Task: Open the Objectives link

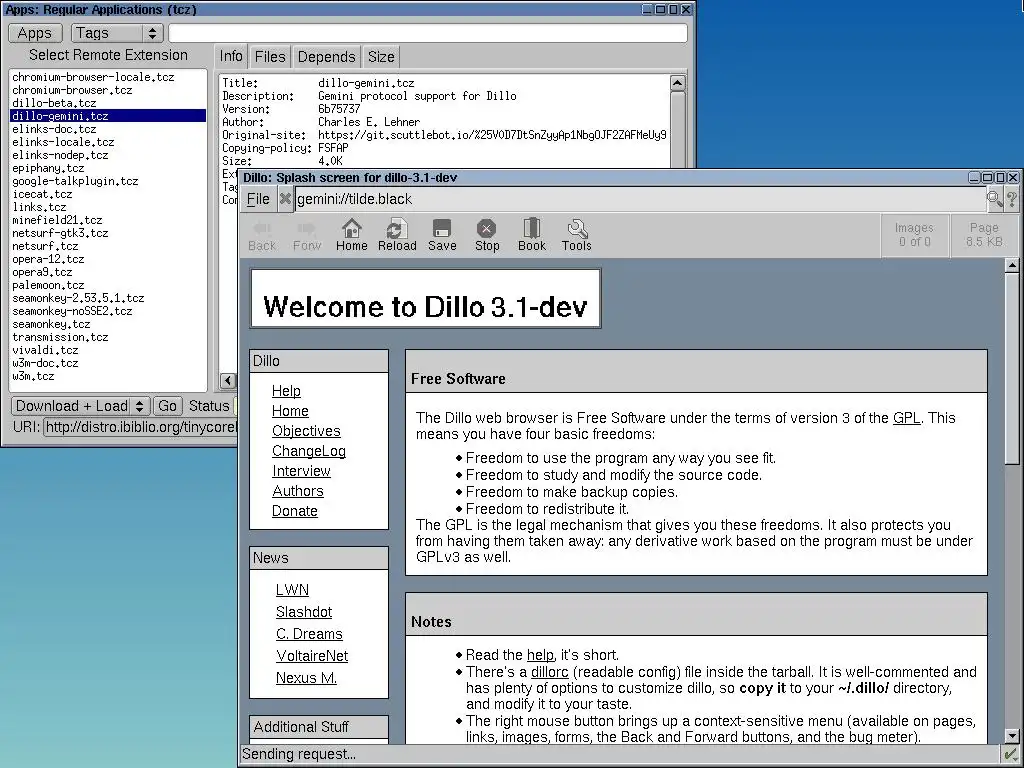Action: pos(306,431)
